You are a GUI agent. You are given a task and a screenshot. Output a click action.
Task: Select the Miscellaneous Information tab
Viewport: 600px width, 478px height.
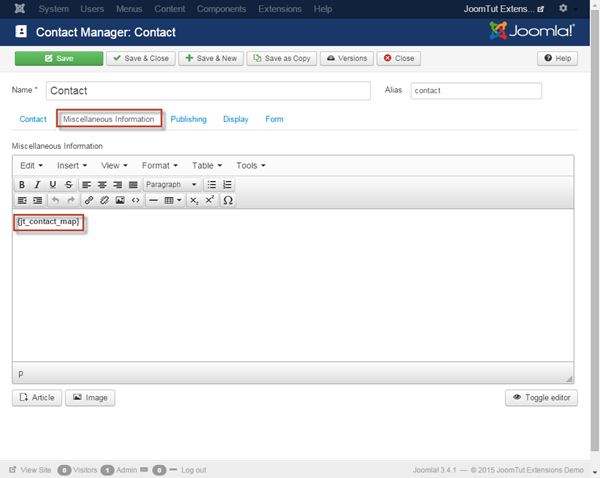pyautogui.click(x=109, y=119)
